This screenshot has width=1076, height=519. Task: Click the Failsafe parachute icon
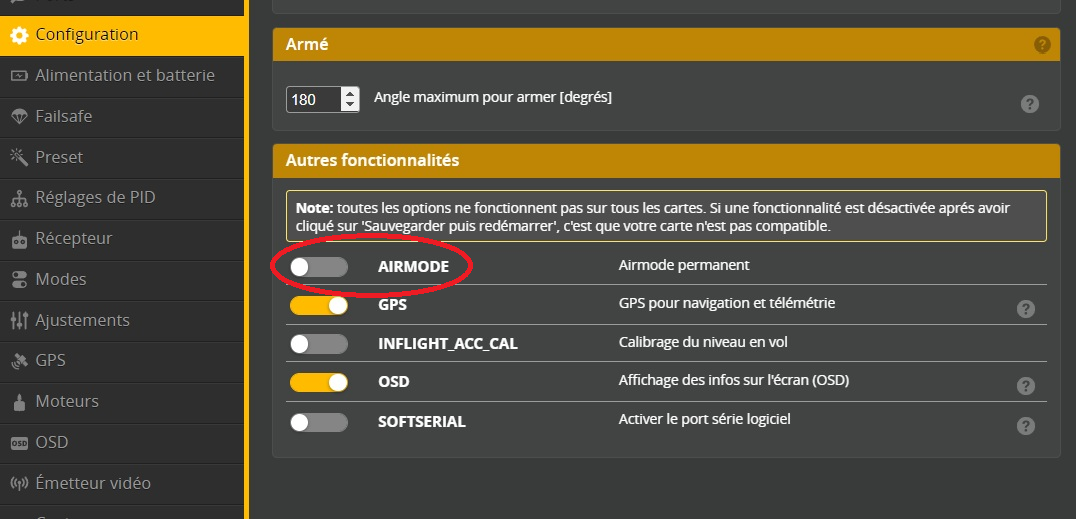(x=19, y=117)
